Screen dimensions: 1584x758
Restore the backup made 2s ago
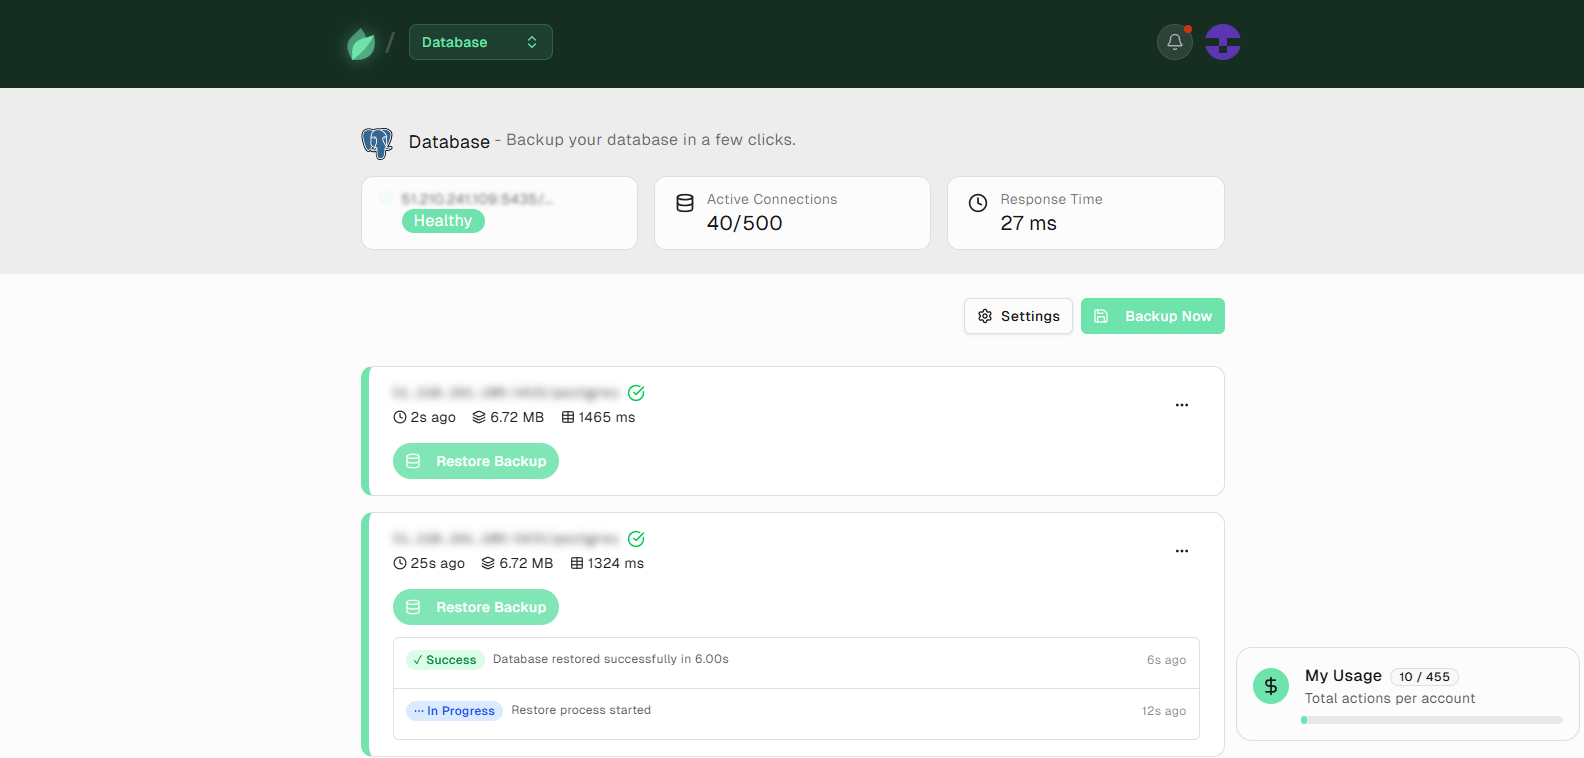(x=476, y=461)
